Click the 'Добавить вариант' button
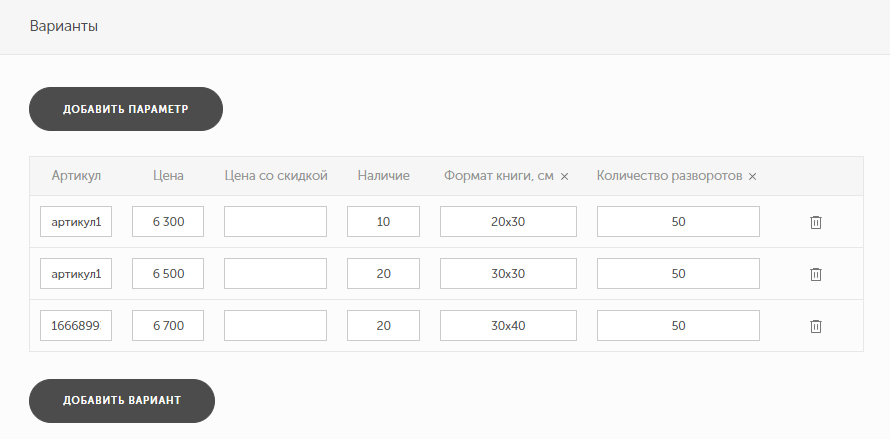Screen dimensions: 890x439 (x=122, y=400)
